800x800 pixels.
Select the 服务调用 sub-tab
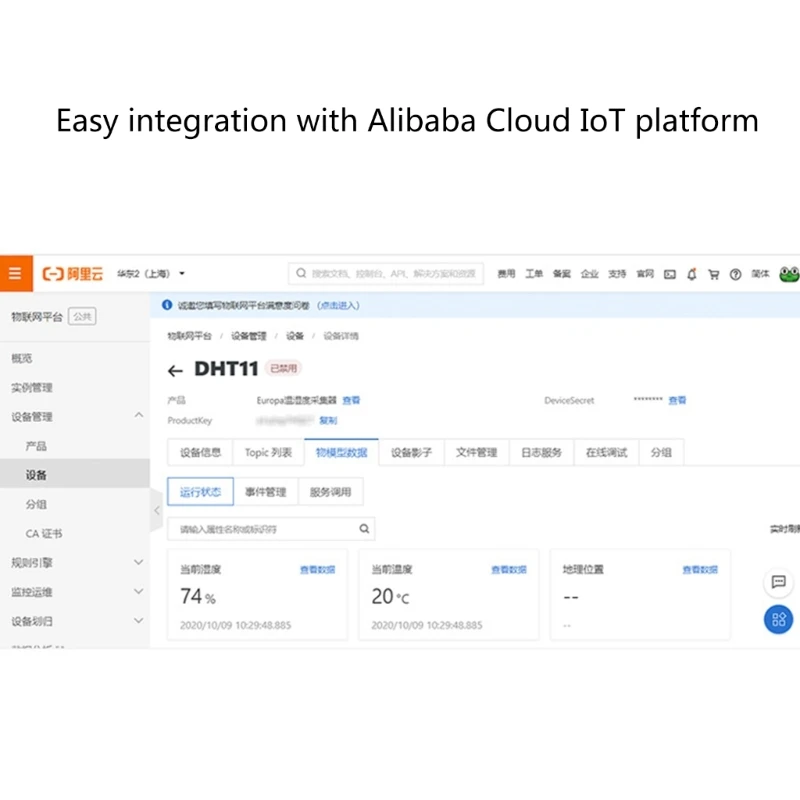tap(331, 492)
